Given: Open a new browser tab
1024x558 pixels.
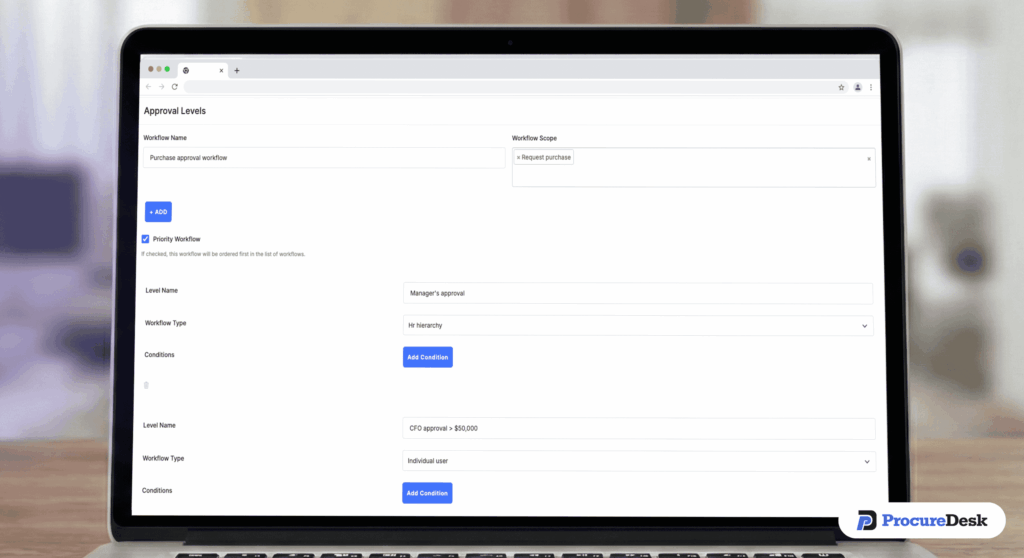Looking at the screenshot, I should (x=237, y=71).
